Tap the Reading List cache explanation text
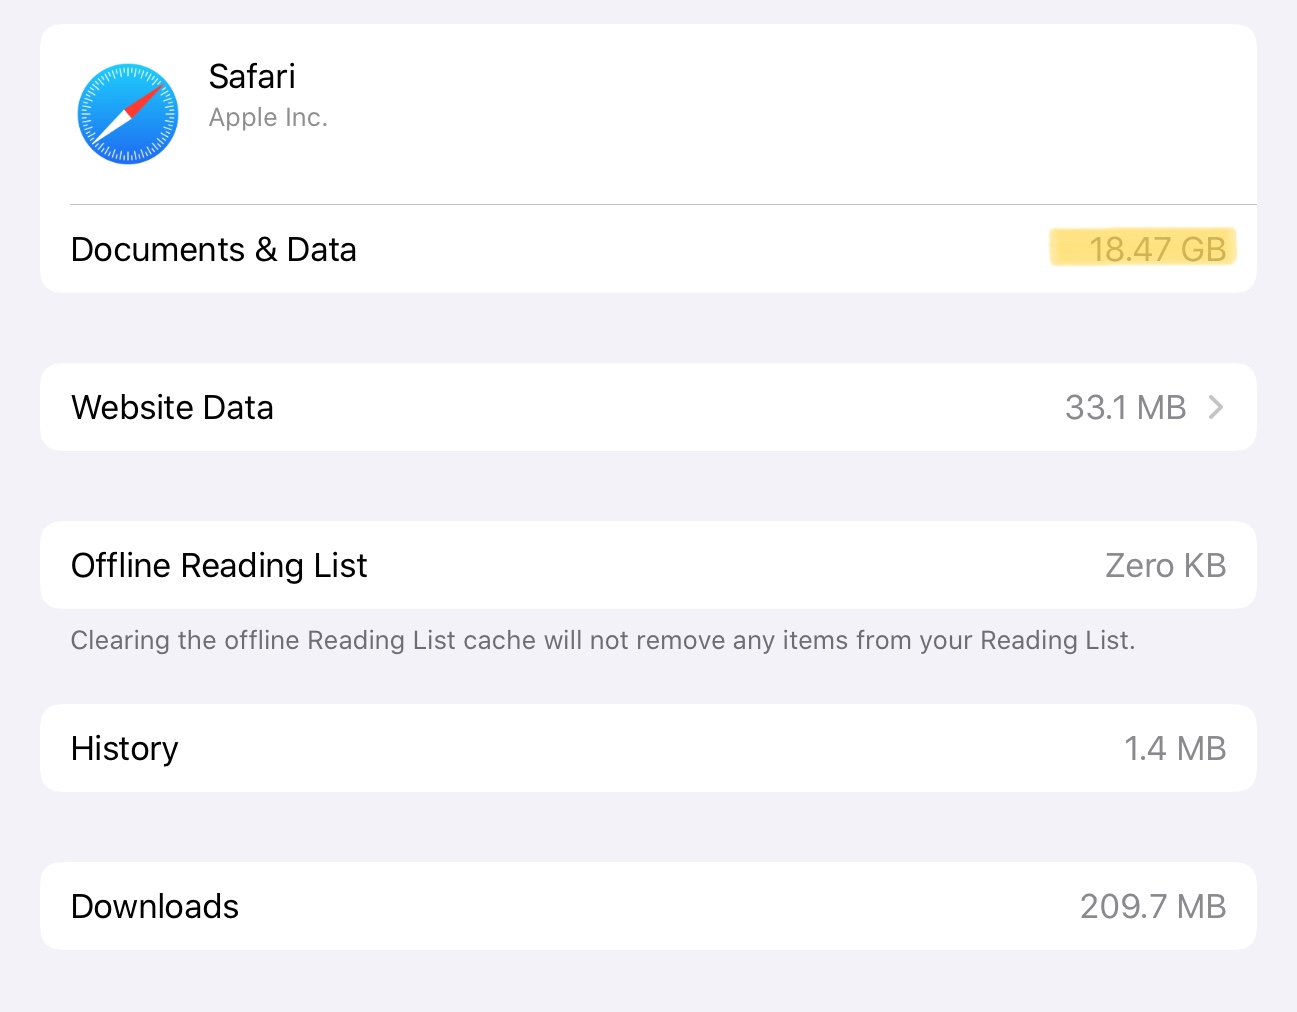Screen dimensions: 1297x1012 pyautogui.click(x=602, y=640)
